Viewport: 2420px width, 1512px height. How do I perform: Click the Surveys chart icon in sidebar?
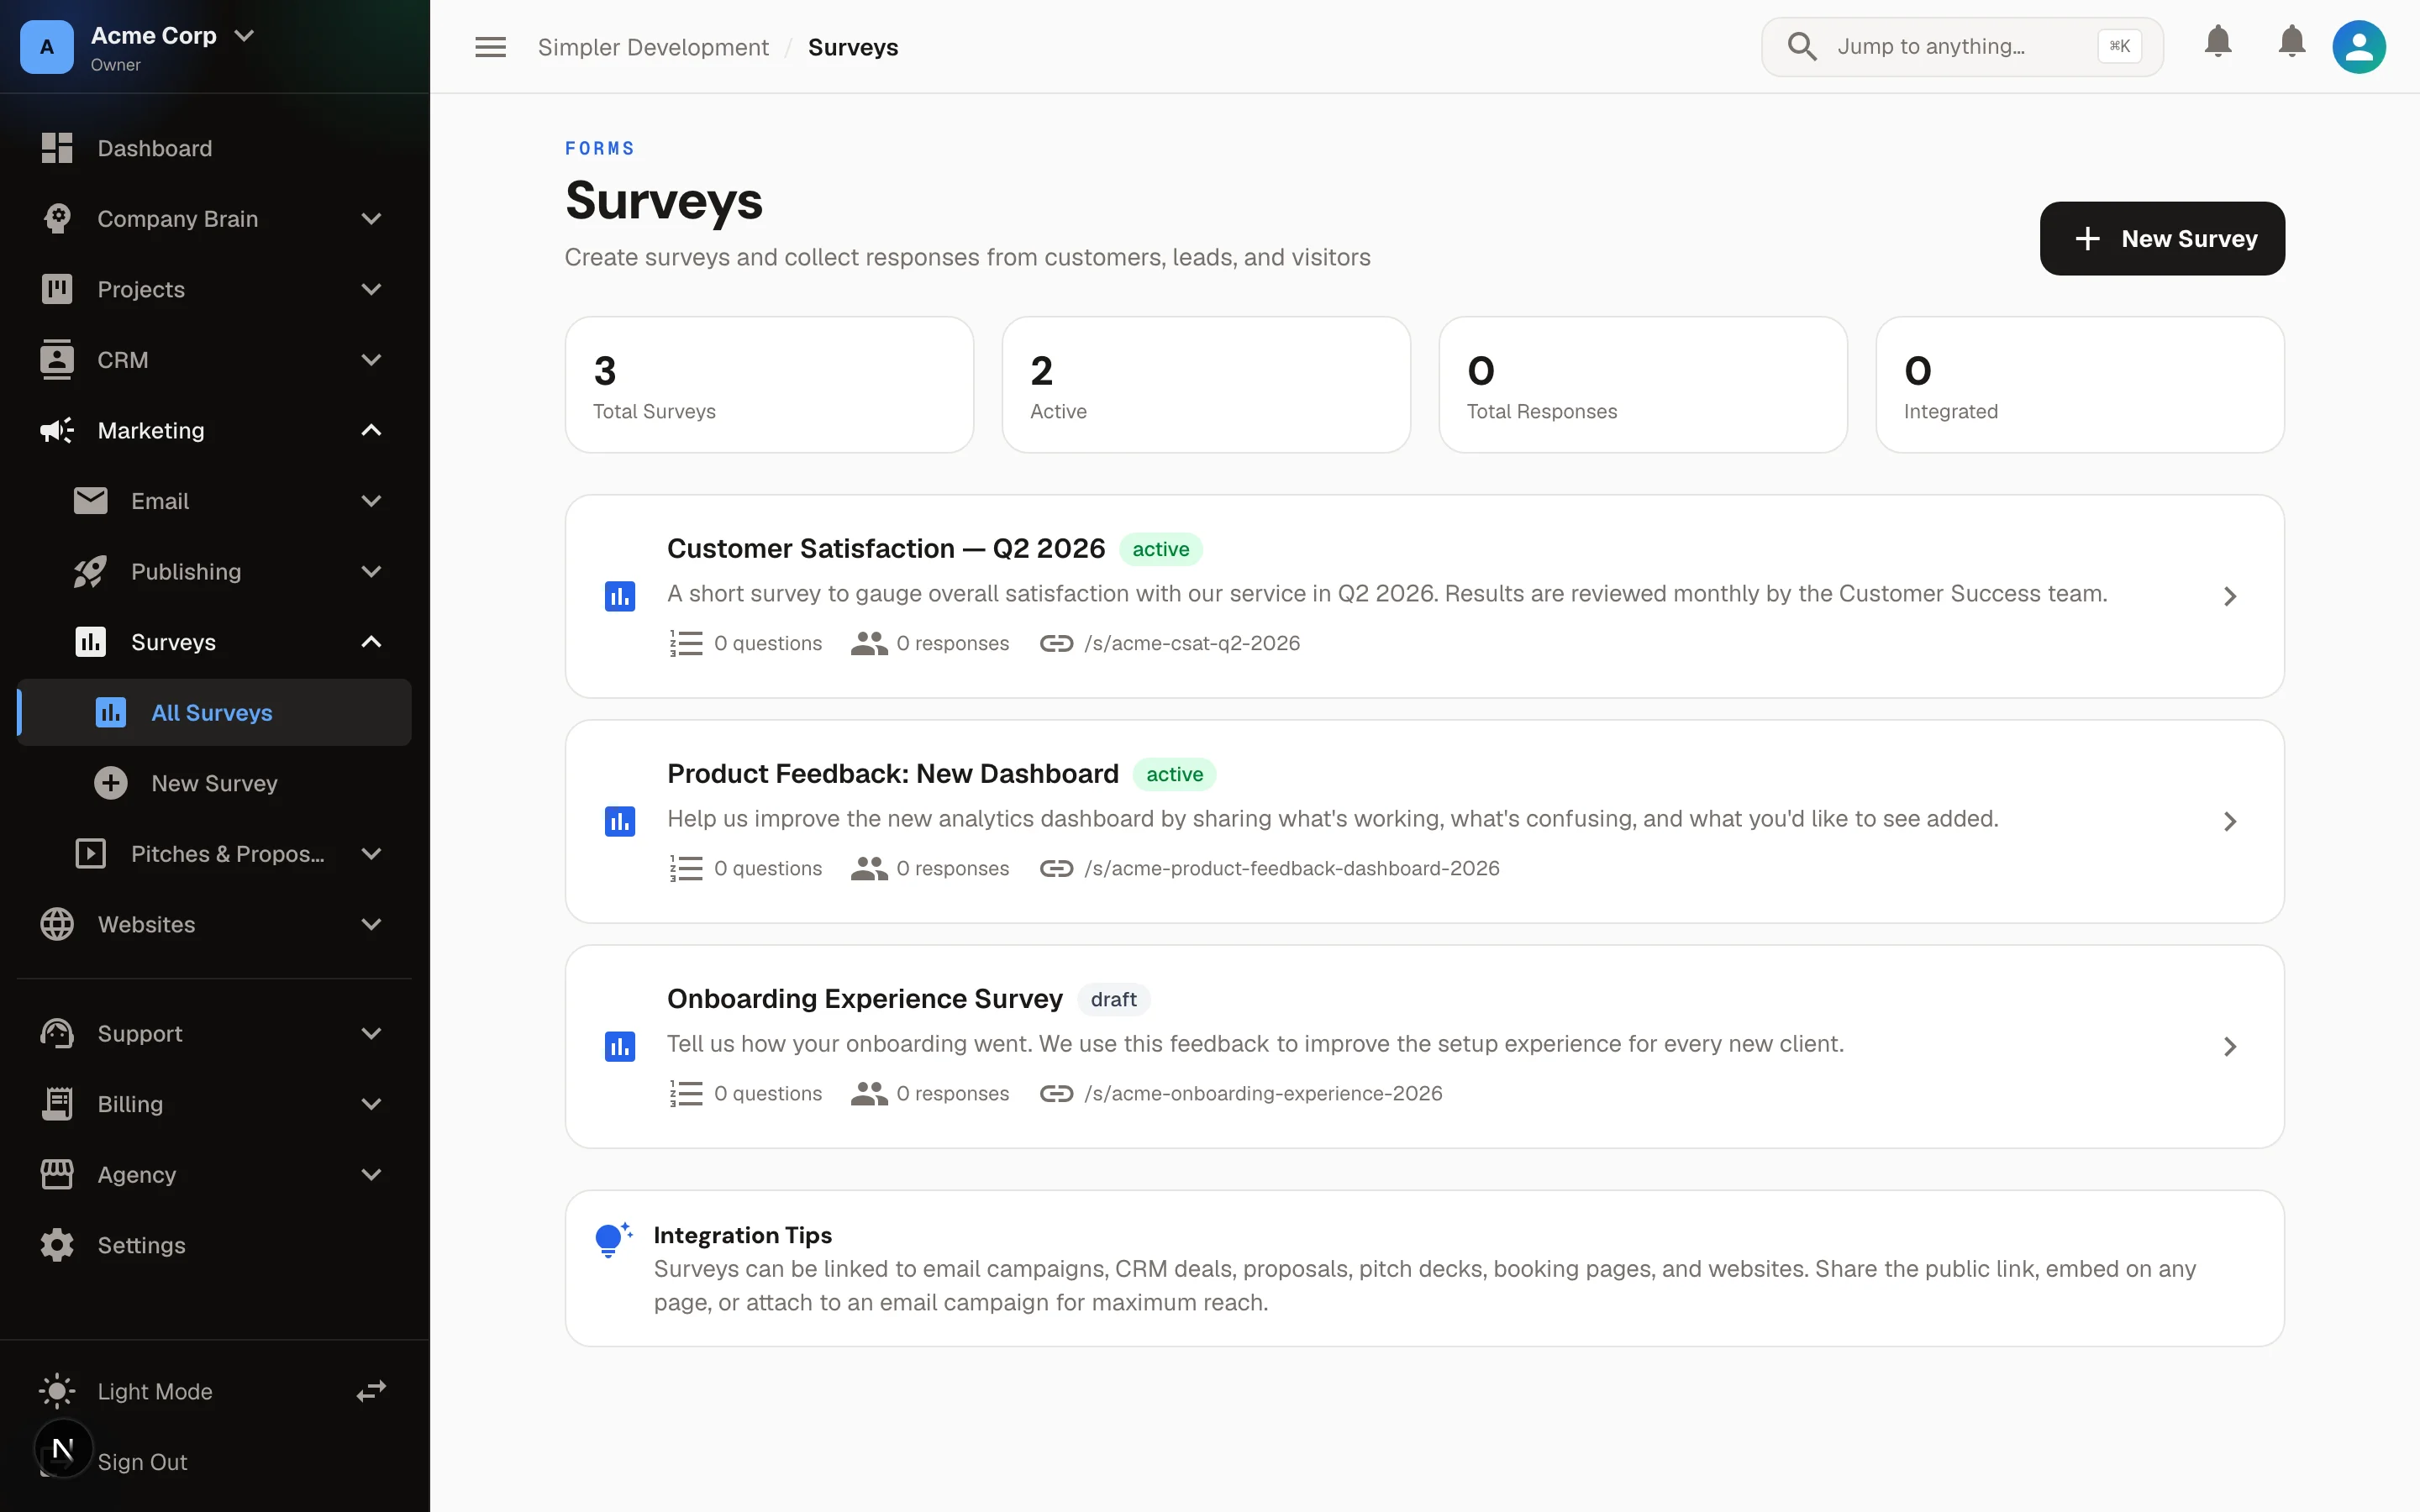pyautogui.click(x=91, y=641)
